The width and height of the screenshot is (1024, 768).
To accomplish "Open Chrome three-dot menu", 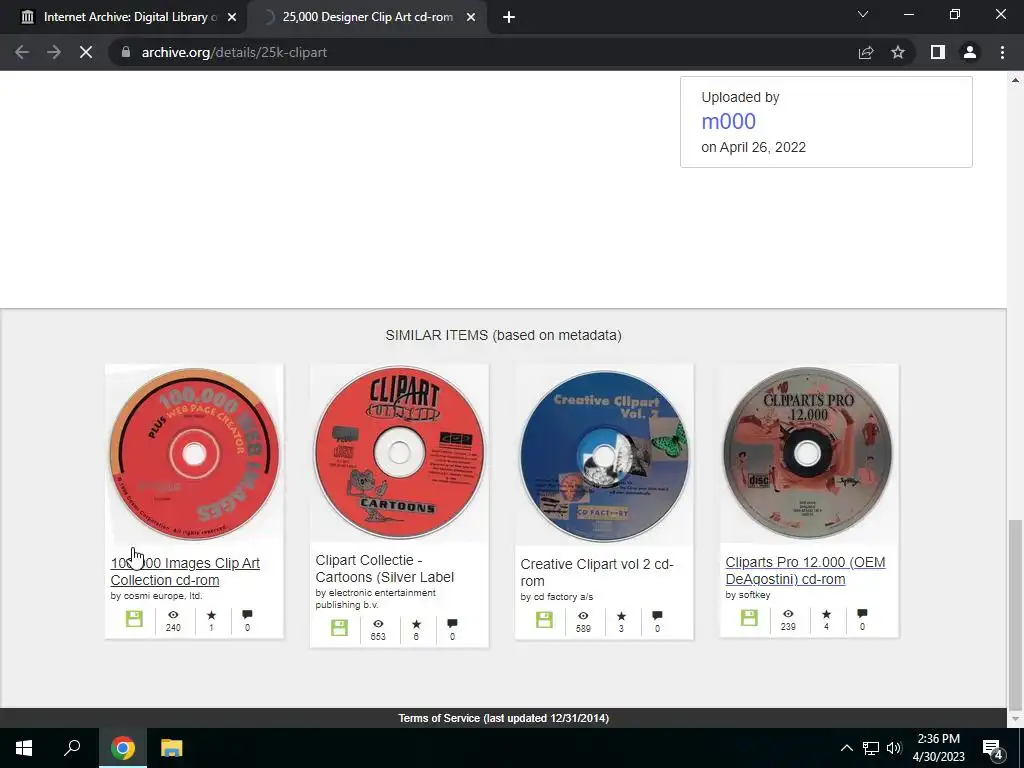I will tap(1002, 52).
